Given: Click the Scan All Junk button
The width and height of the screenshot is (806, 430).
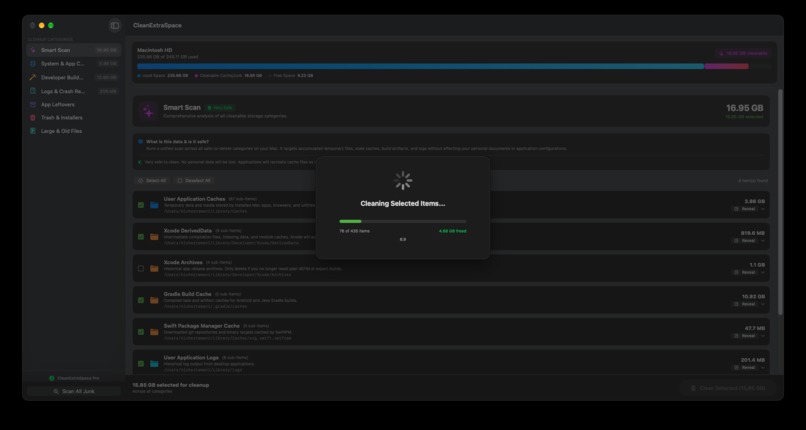Looking at the screenshot, I should click(74, 391).
